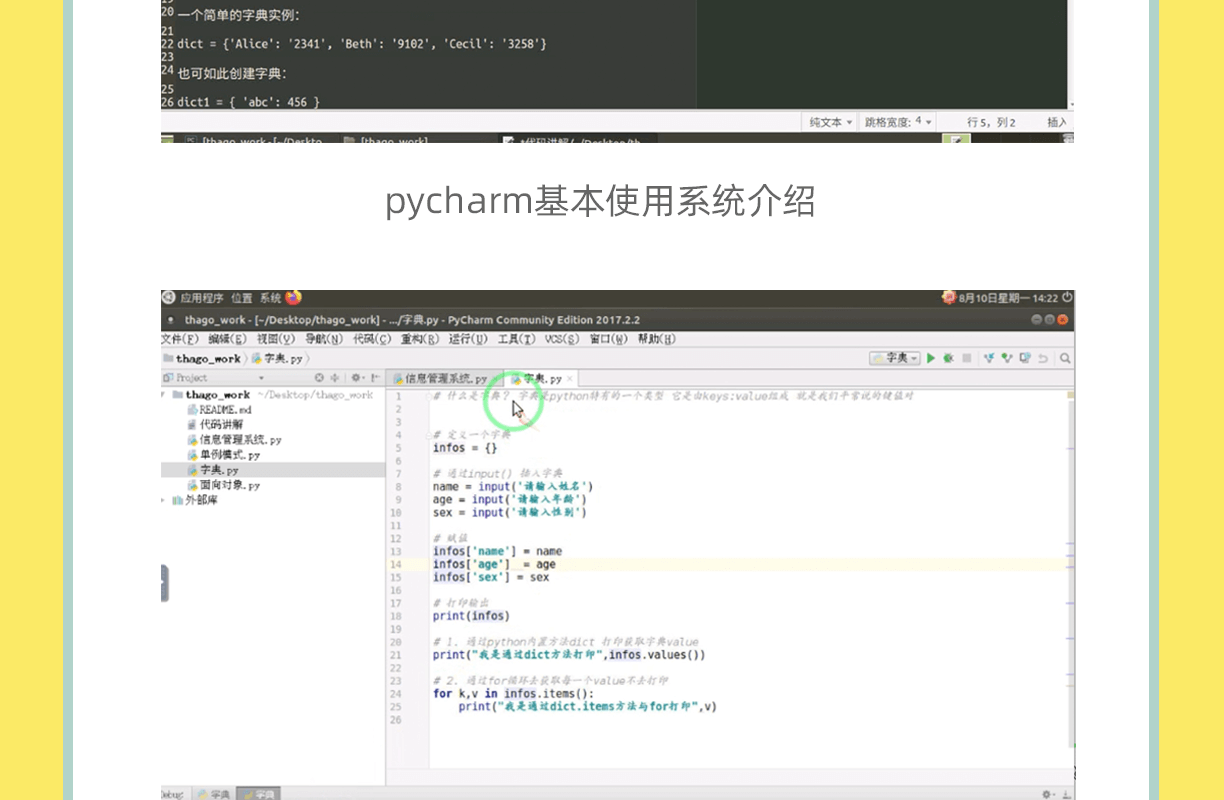Image resolution: width=1224 pixels, height=800 pixels.
Task: Open the 字典 run configuration dropdown
Action: click(895, 358)
